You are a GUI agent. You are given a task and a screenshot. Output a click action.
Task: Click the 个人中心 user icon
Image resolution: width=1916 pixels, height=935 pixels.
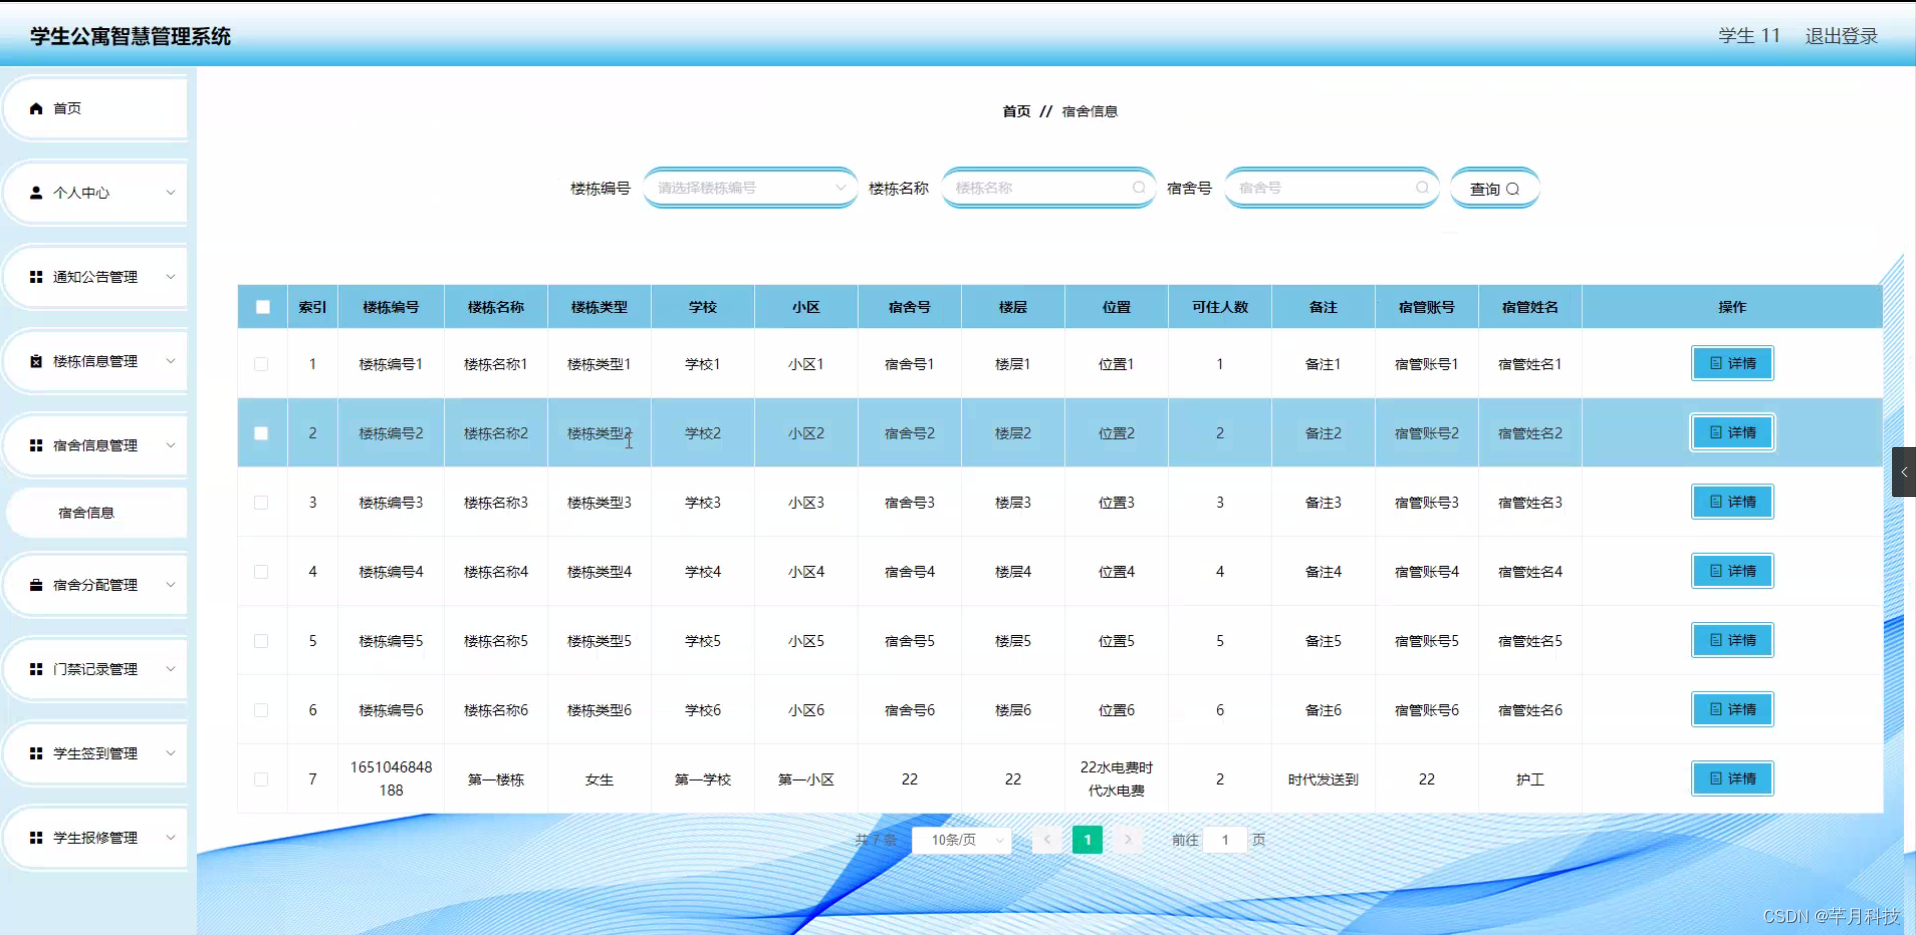[x=37, y=192]
